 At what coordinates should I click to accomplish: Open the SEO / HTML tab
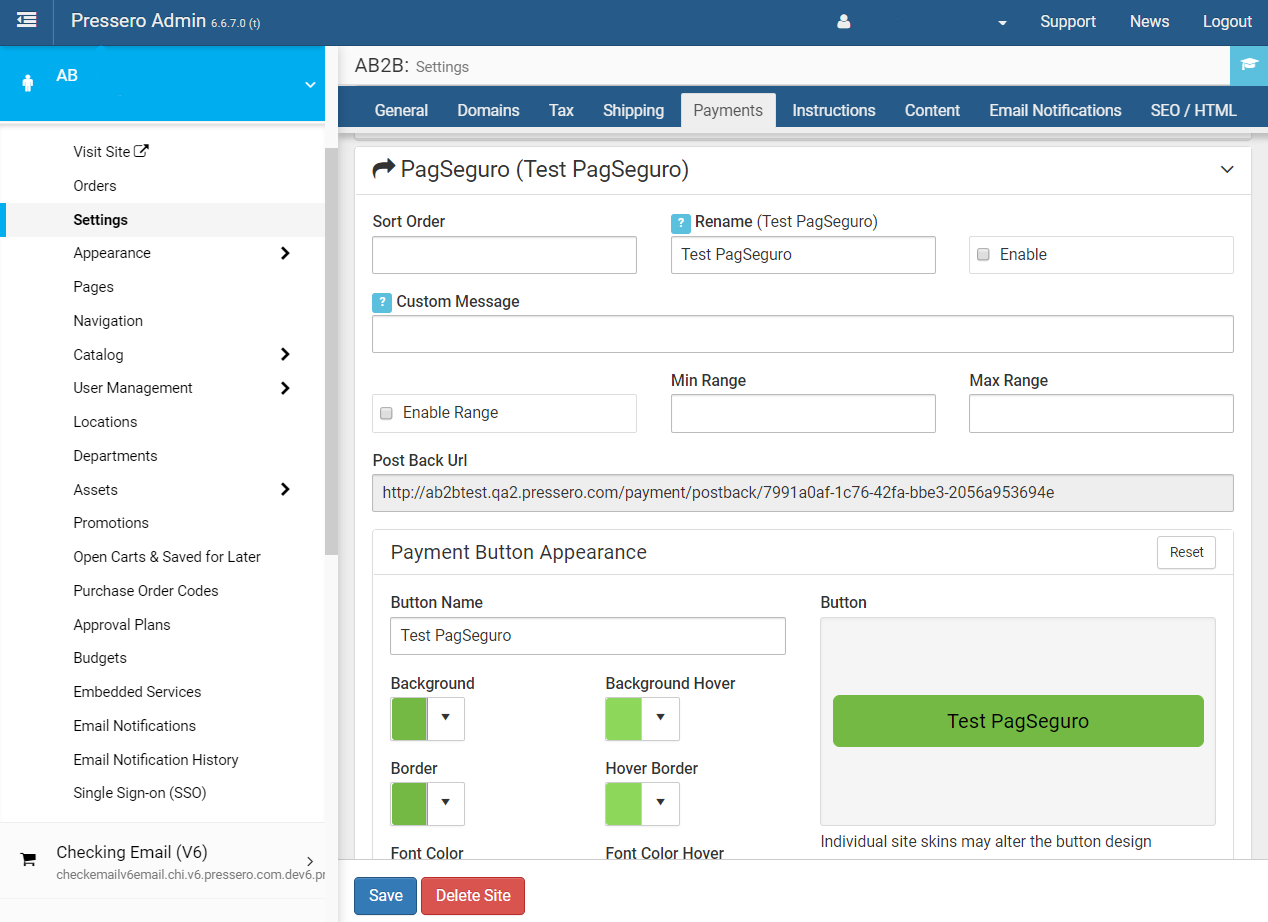pyautogui.click(x=1194, y=110)
